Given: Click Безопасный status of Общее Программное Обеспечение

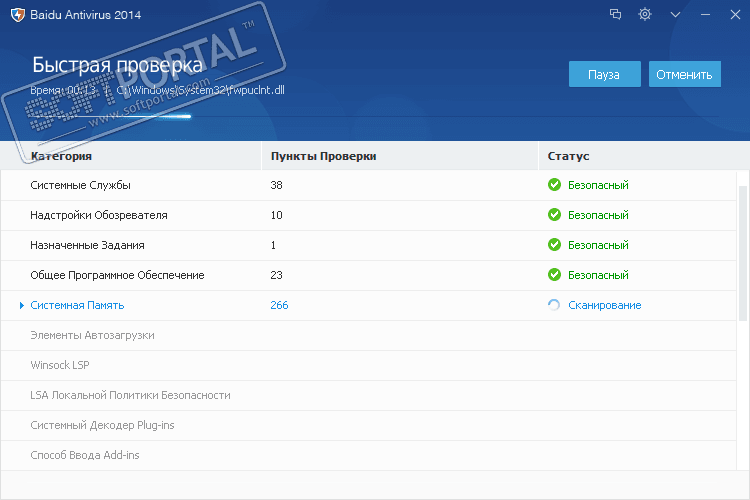Looking at the screenshot, I should pos(598,275).
